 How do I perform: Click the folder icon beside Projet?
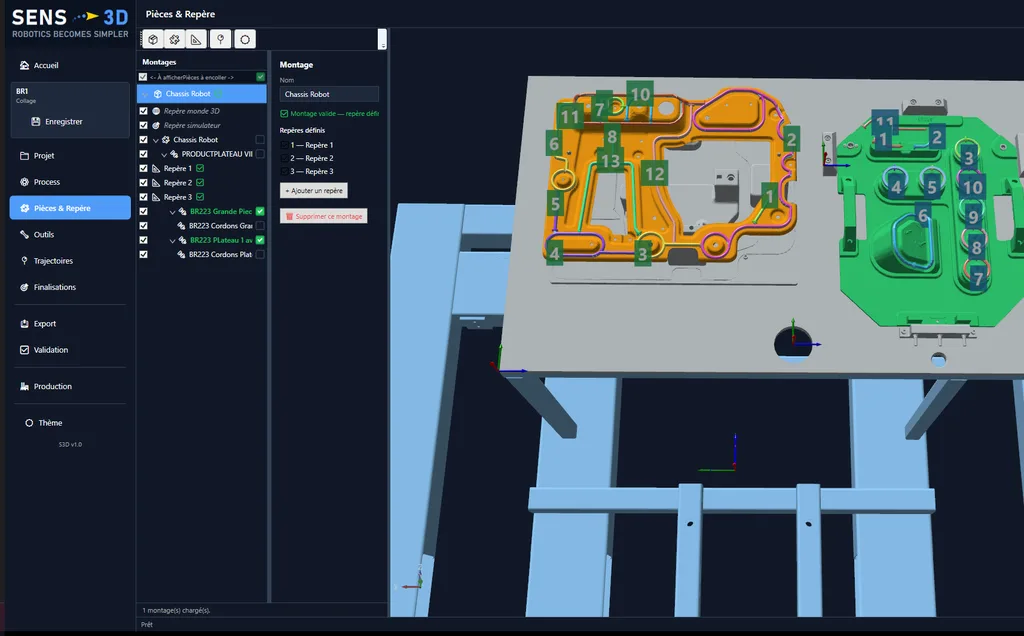[x=25, y=155]
